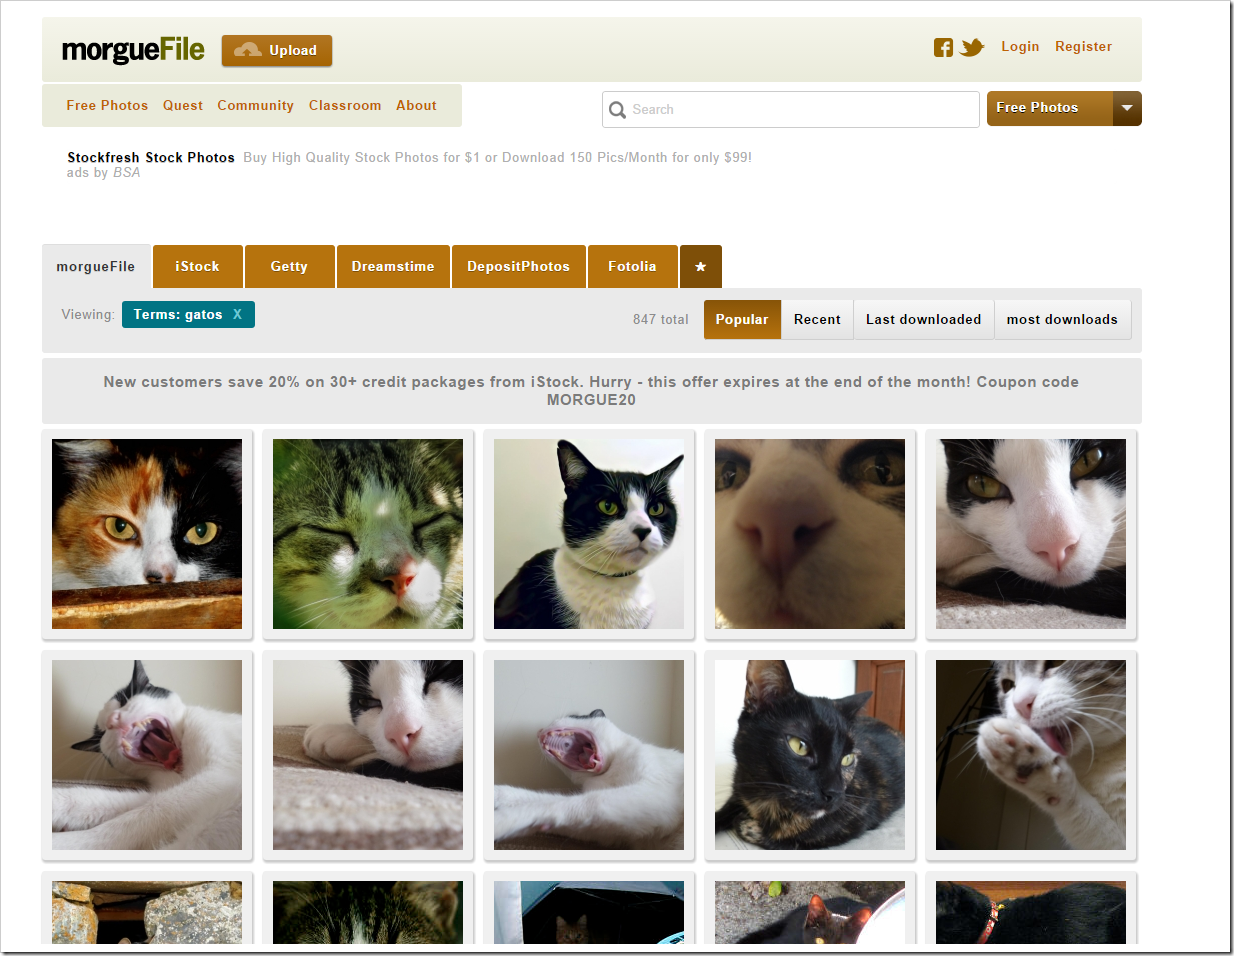The width and height of the screenshot is (1234, 956).
Task: Open morgueFile's Facebook page icon
Action: [943, 47]
